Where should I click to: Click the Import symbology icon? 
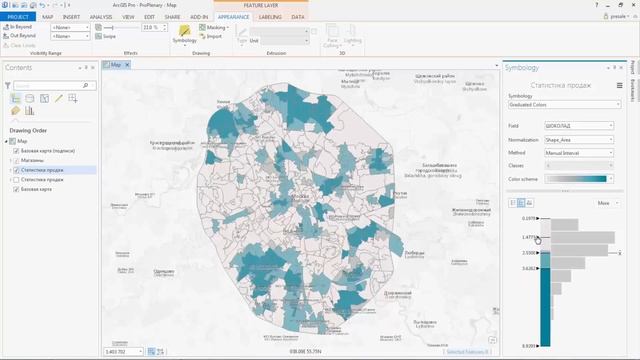point(202,36)
